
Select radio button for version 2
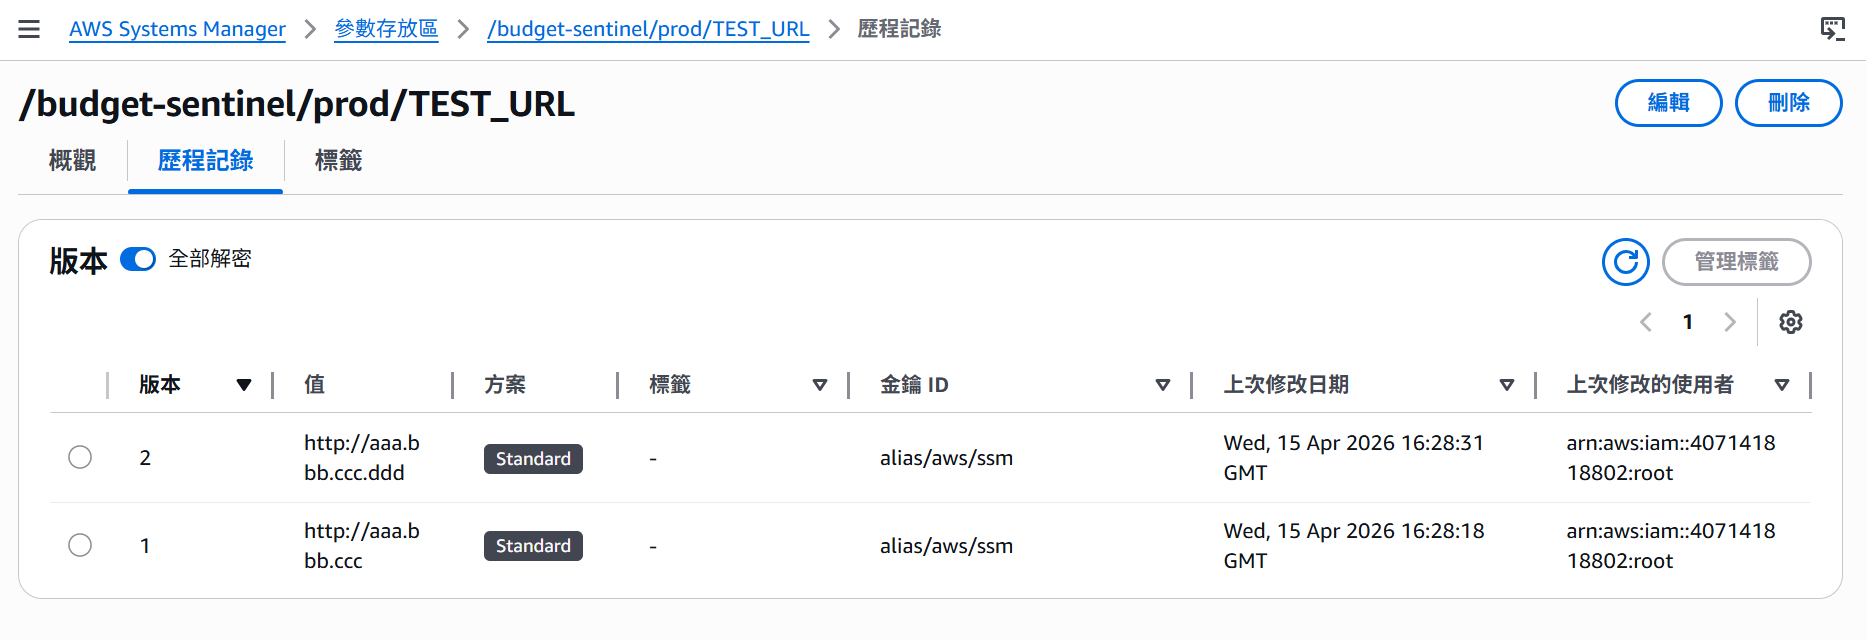tap(80, 457)
